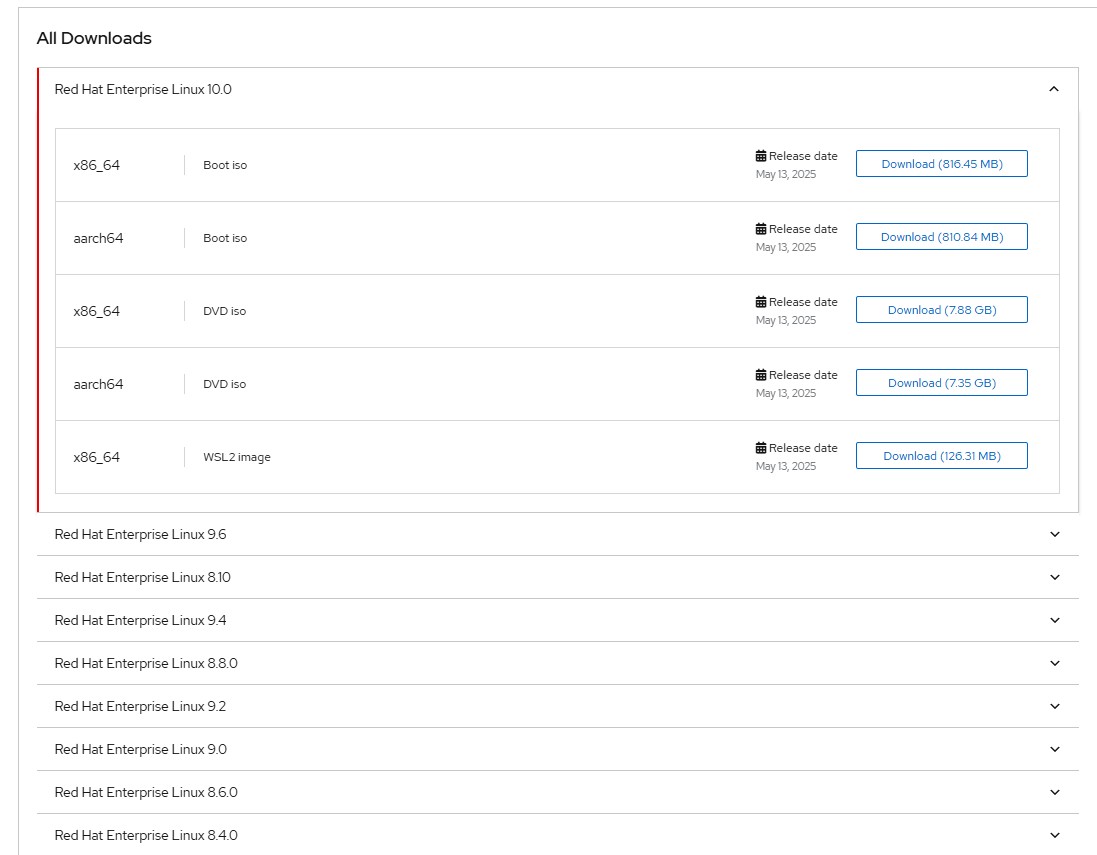This screenshot has height=855, width=1097.
Task: Expand Red Hat Enterprise Linux 9.6
Action: click(x=558, y=535)
